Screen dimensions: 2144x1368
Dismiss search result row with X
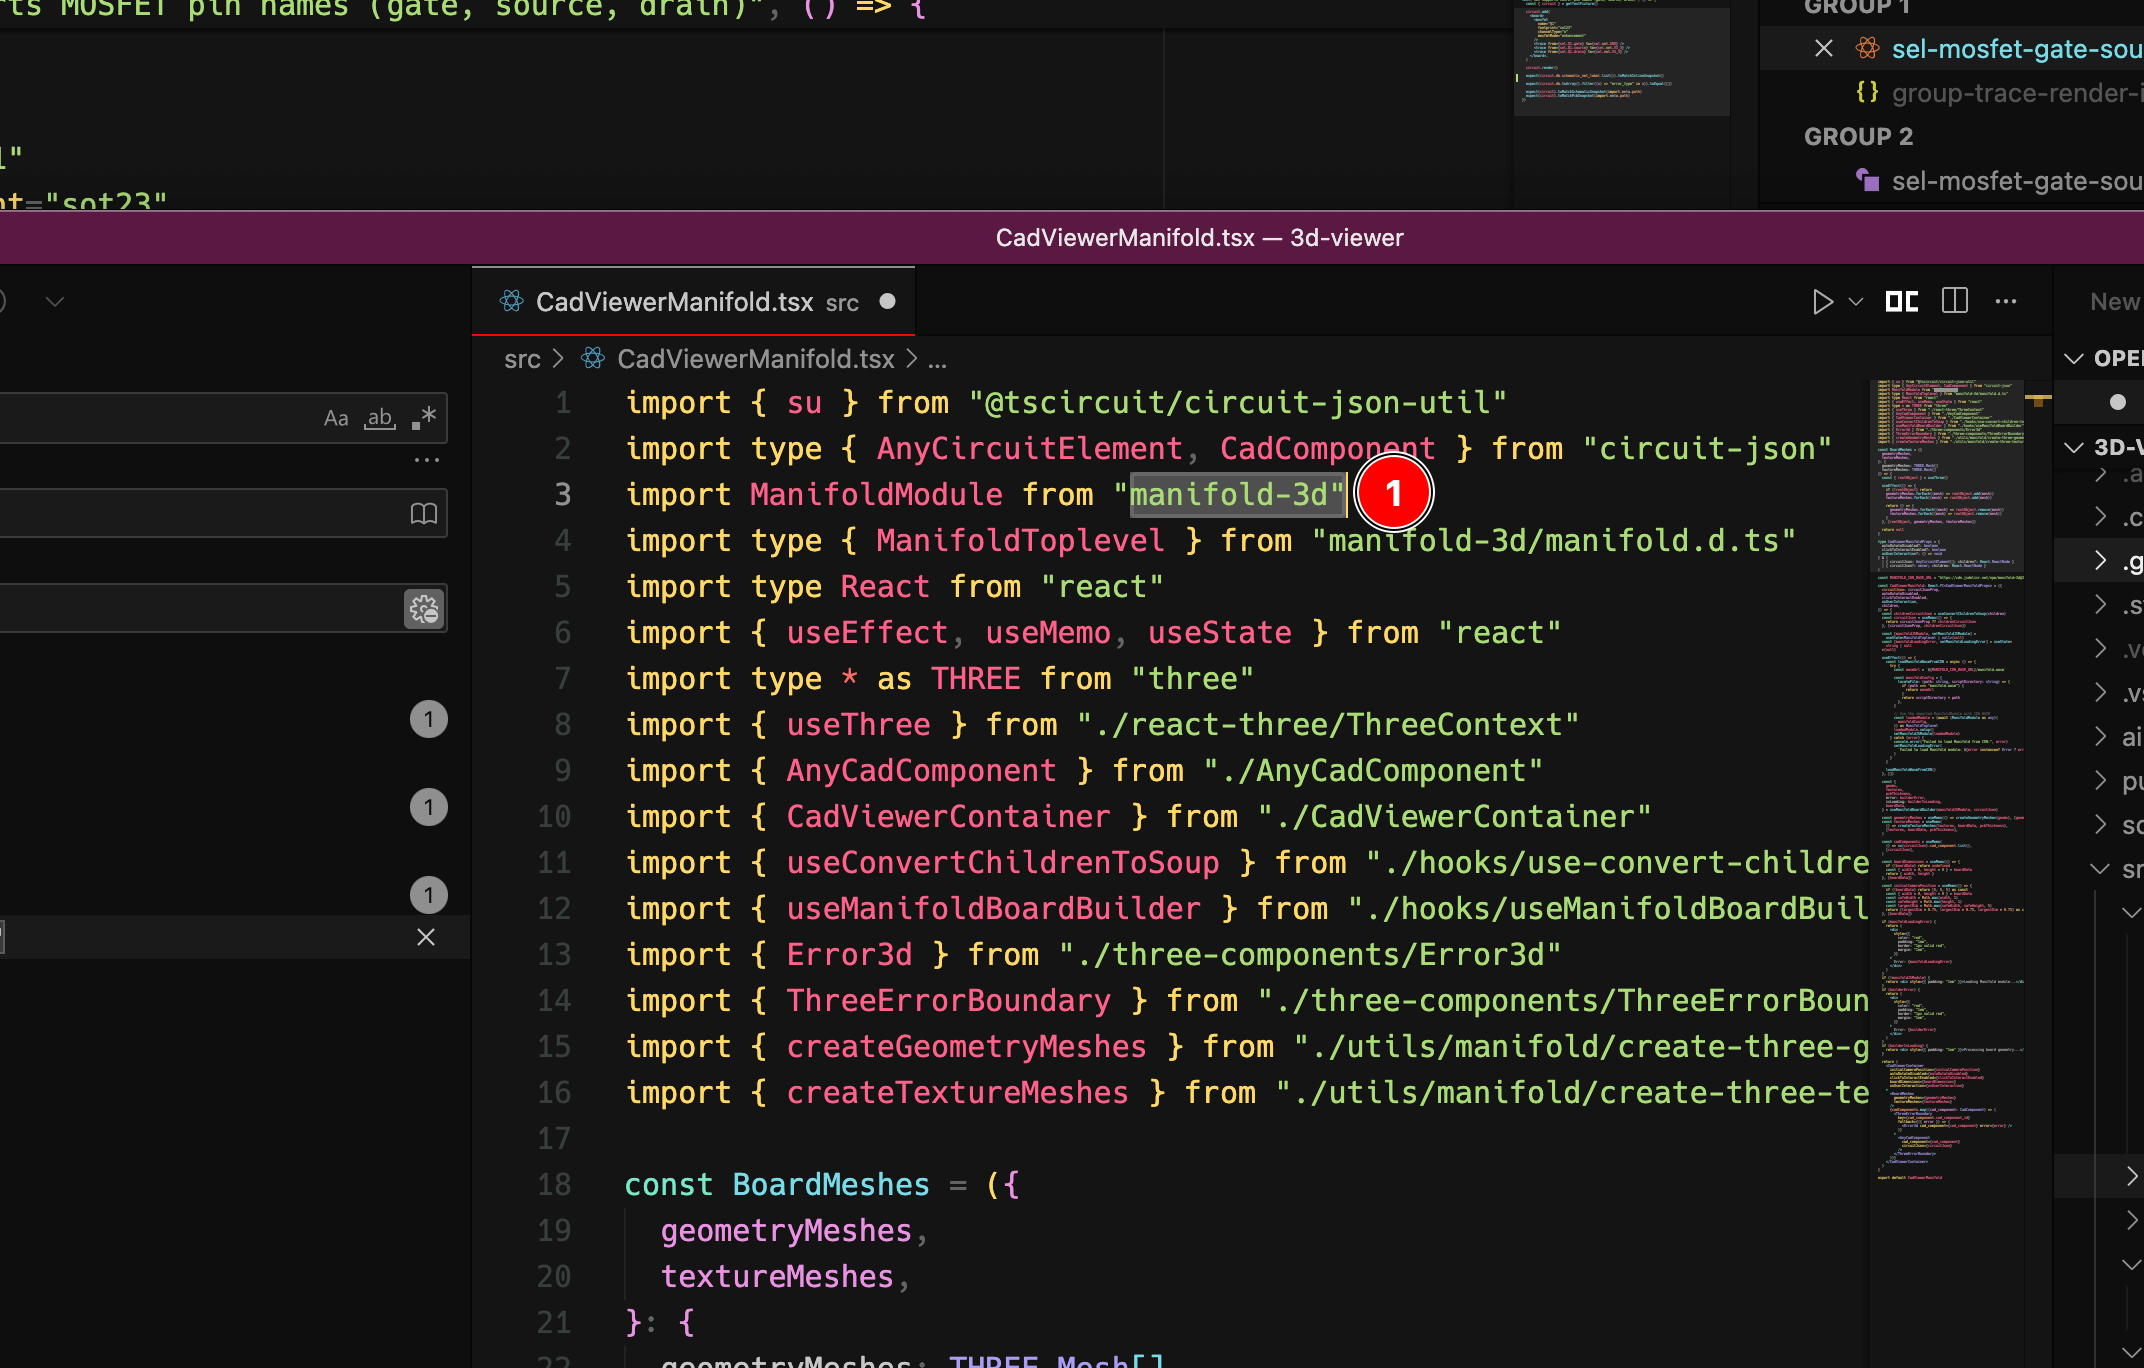click(x=426, y=937)
